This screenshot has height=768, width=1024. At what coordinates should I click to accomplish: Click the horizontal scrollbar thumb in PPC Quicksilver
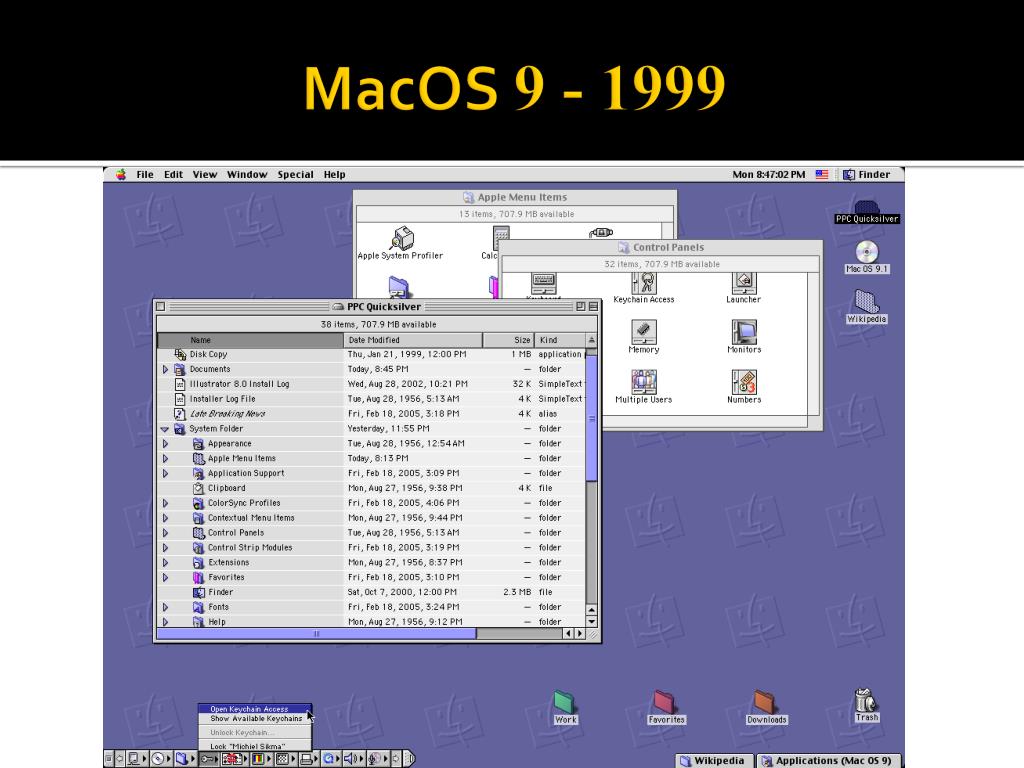[x=317, y=633]
